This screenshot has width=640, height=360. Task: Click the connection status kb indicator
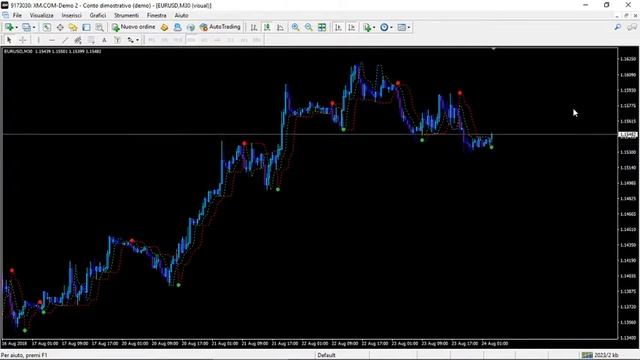tap(600, 355)
